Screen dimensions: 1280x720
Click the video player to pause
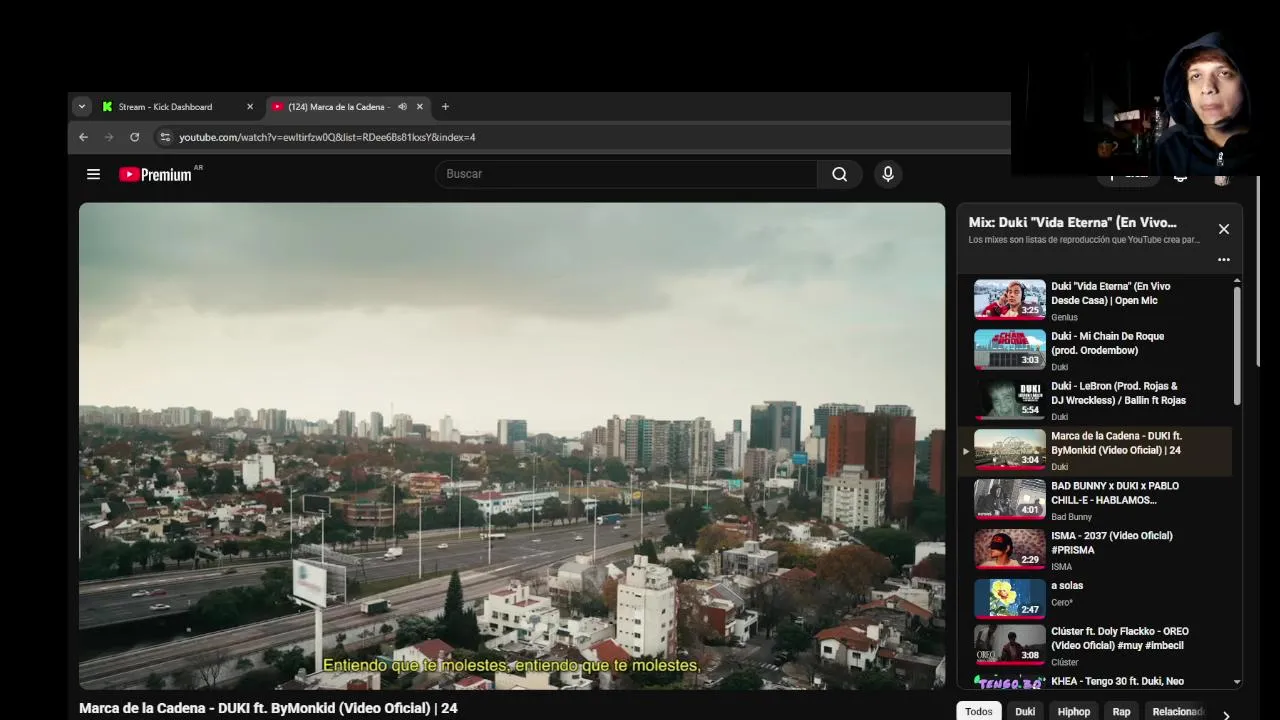coord(512,446)
